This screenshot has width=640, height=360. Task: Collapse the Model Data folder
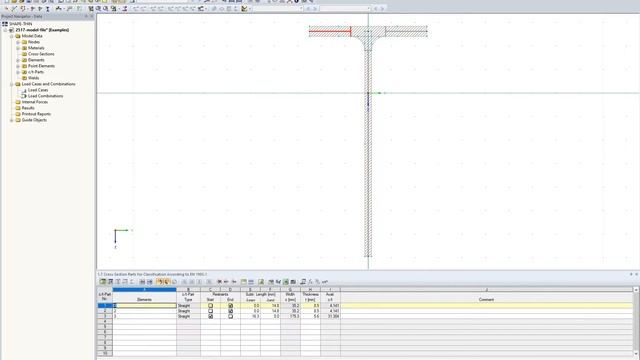[12, 36]
